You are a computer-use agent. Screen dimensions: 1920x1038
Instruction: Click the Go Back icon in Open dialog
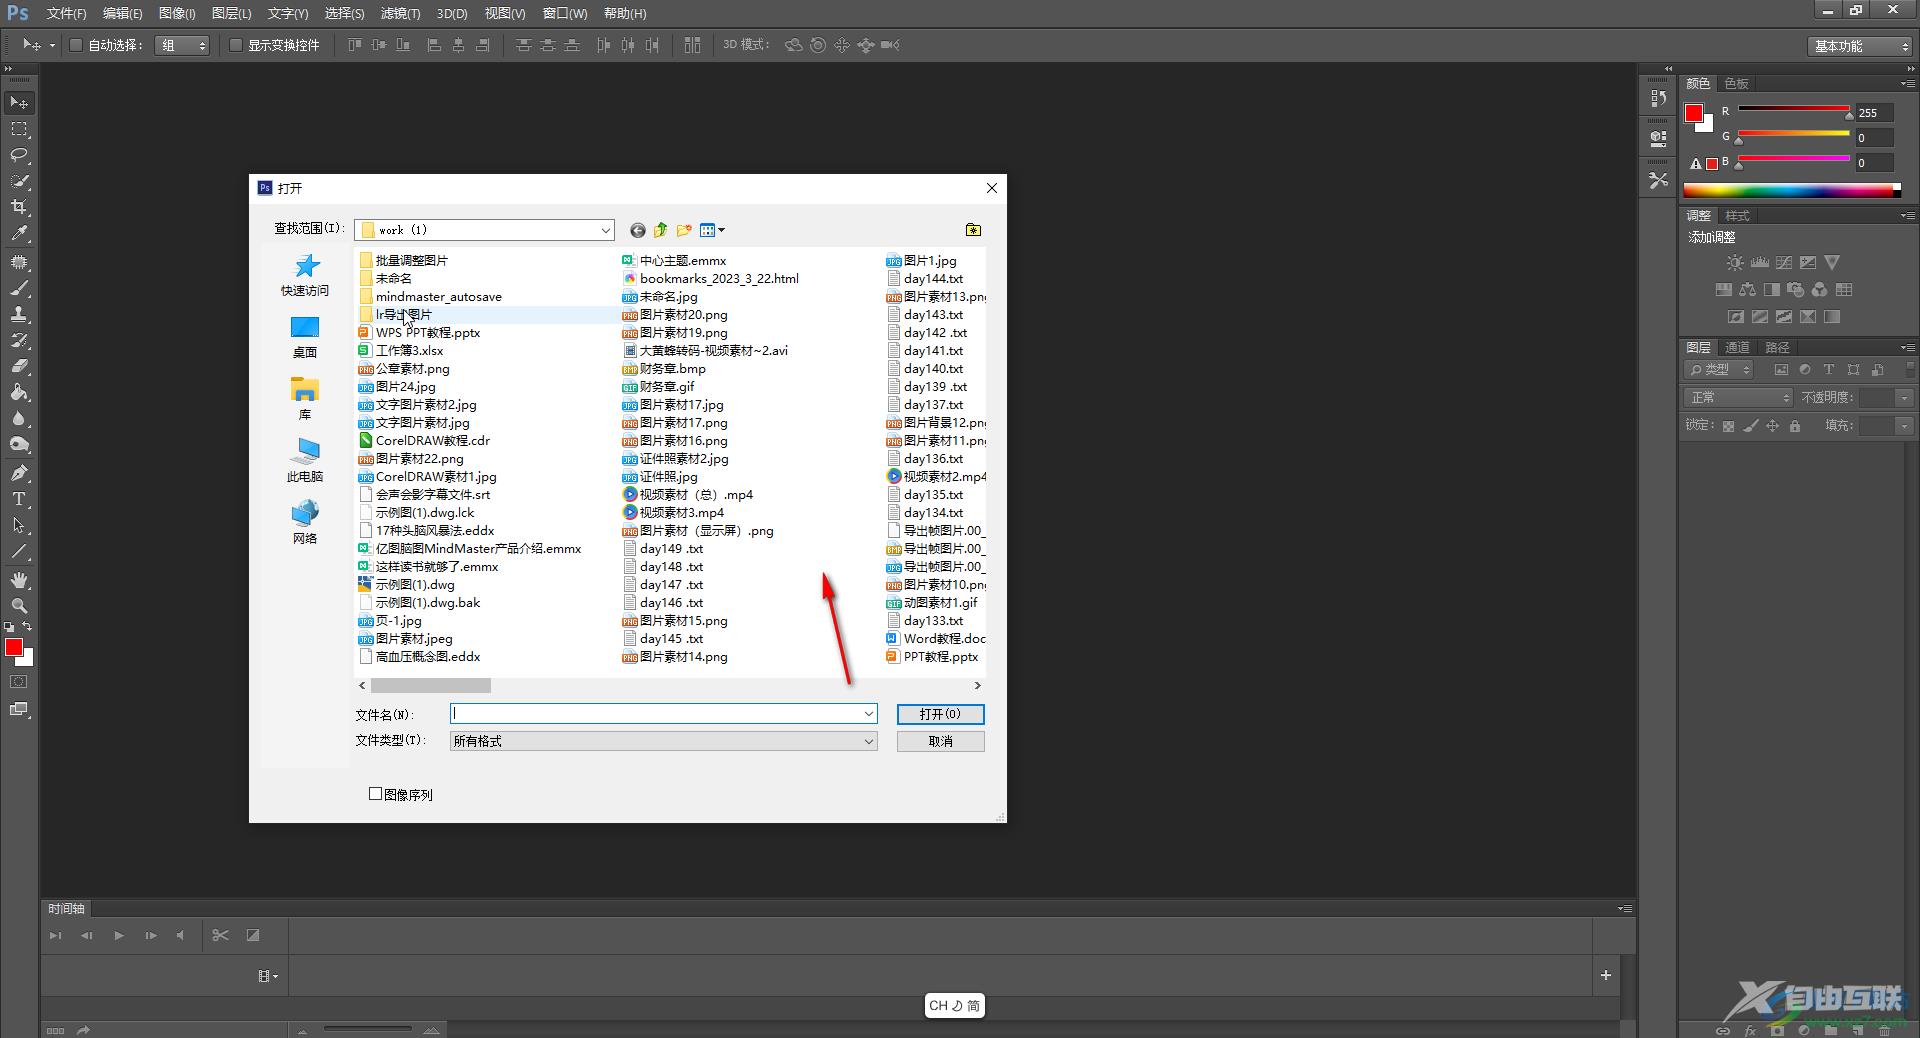click(x=637, y=230)
